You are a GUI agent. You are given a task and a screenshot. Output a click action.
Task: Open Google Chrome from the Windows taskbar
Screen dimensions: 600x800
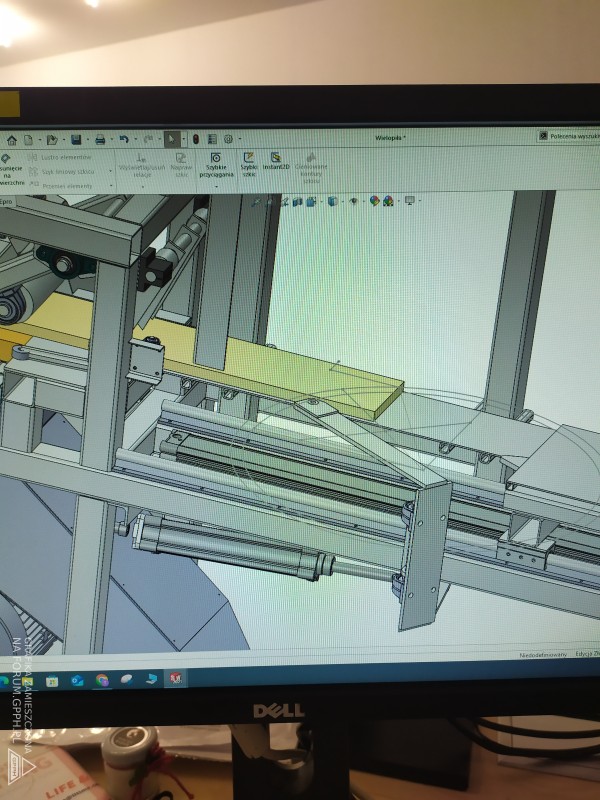coord(102,679)
